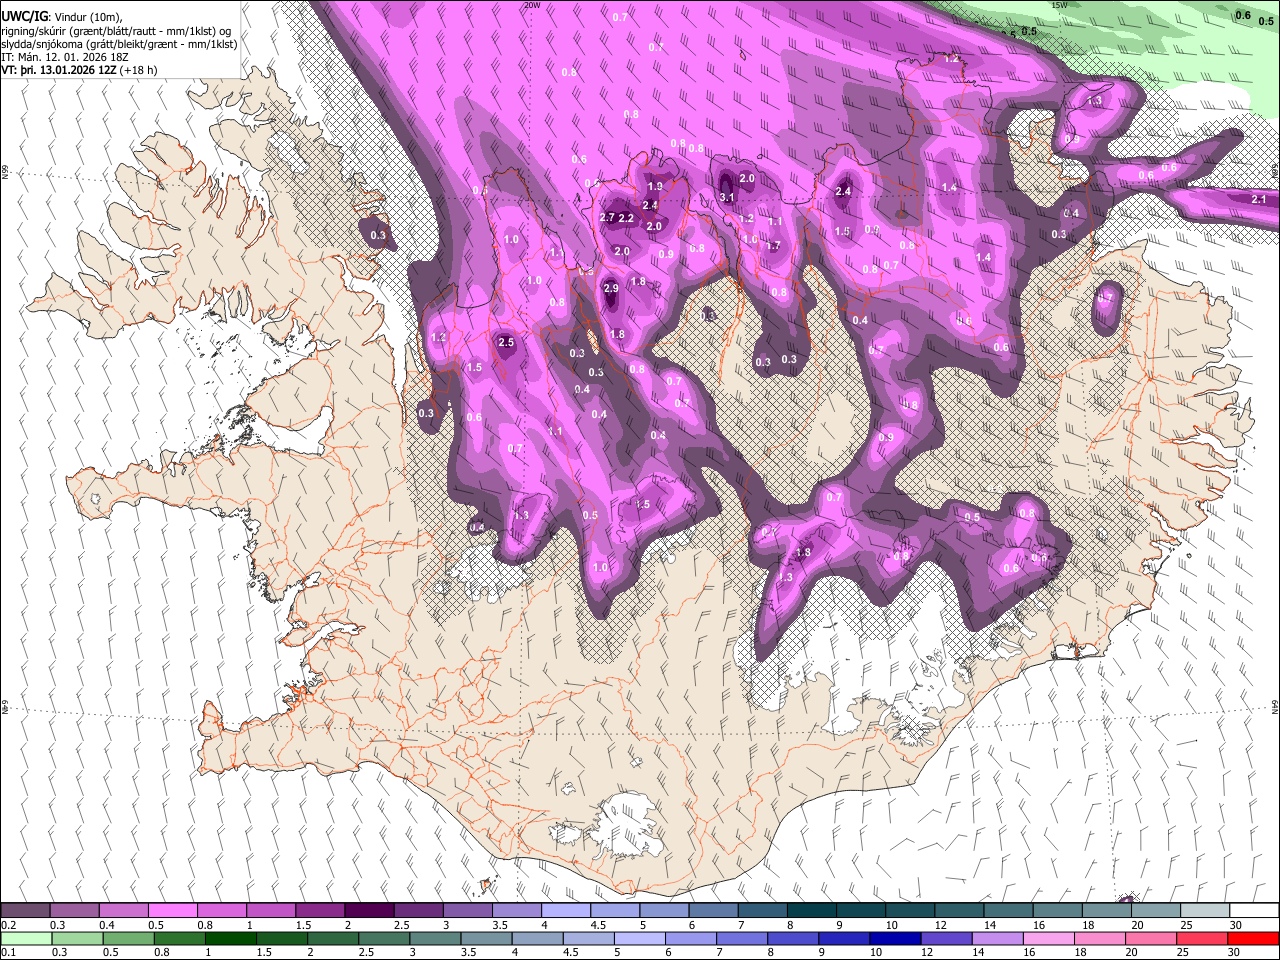Select top-row legend swatch between 8 and 9
1280x960 pixels.
pyautogui.click(x=811, y=911)
